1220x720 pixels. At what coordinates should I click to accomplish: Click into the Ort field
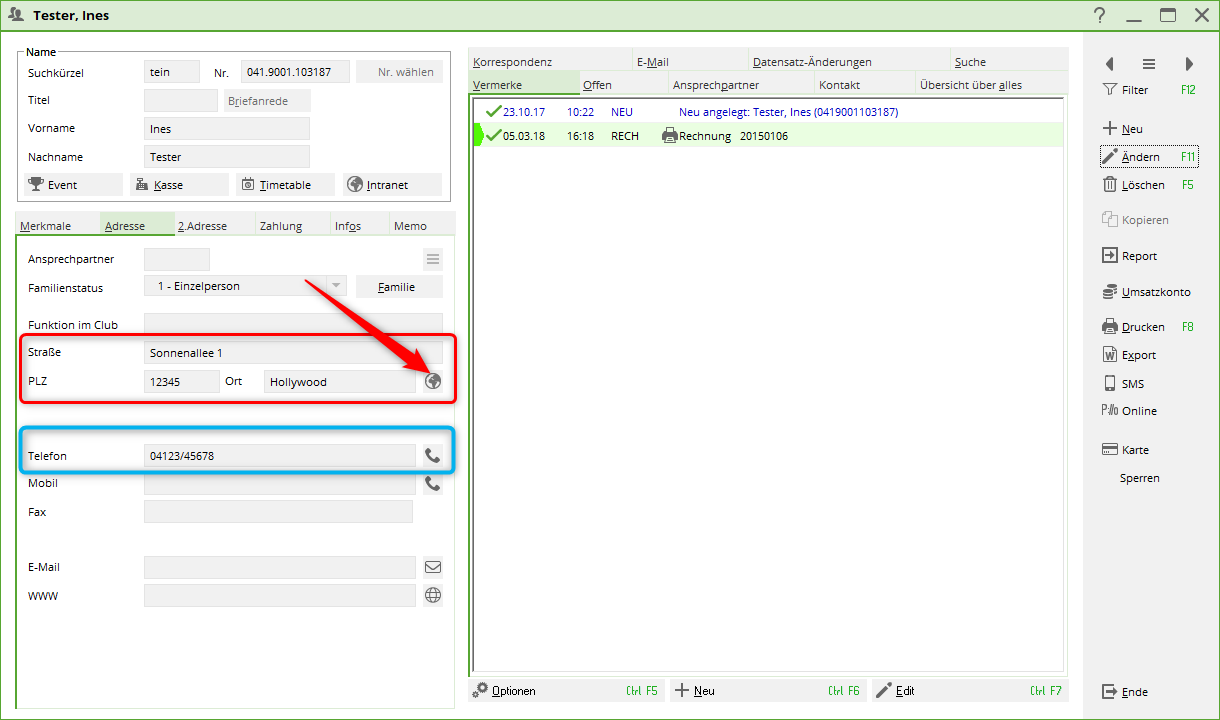point(340,381)
